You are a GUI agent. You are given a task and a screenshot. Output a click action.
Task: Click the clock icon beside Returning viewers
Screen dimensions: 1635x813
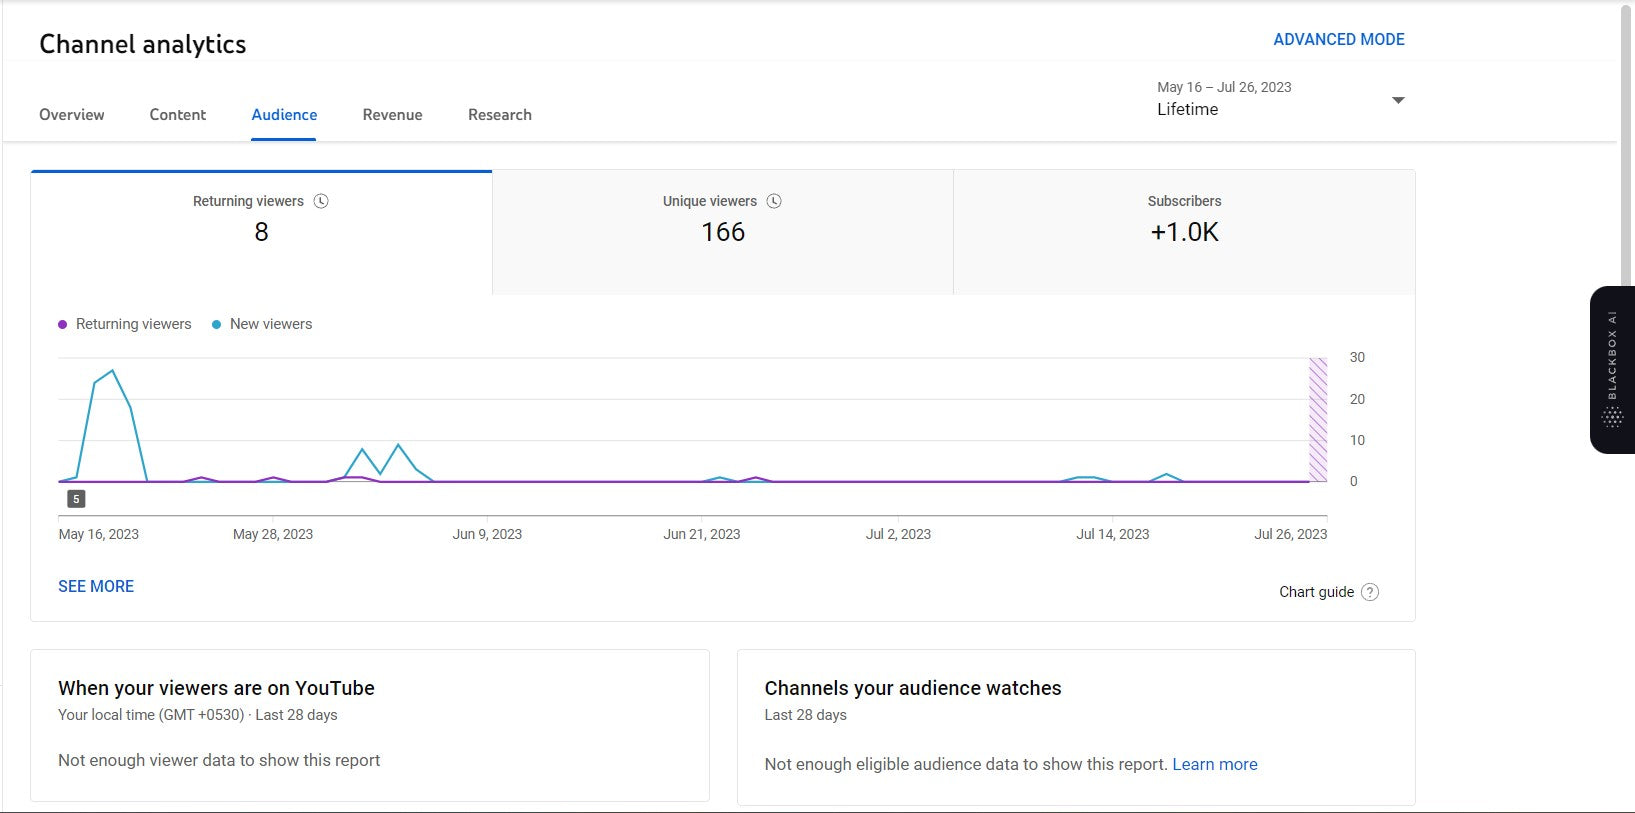pyautogui.click(x=321, y=201)
